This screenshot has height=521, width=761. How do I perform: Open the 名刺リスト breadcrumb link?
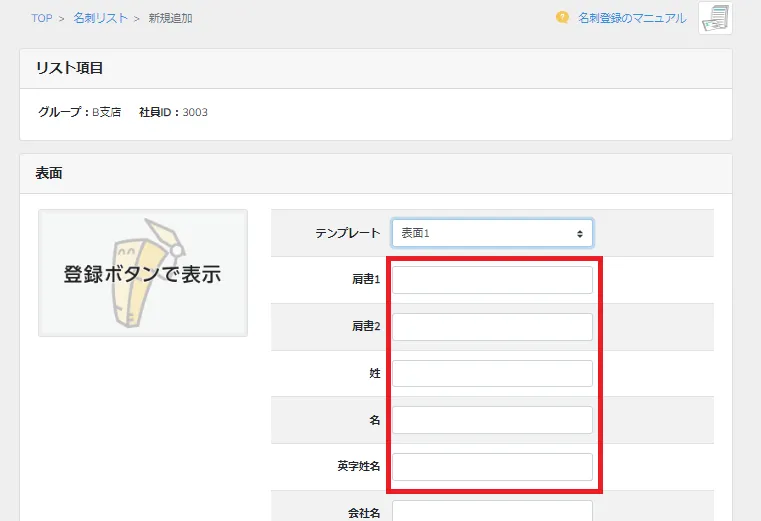pos(100,18)
